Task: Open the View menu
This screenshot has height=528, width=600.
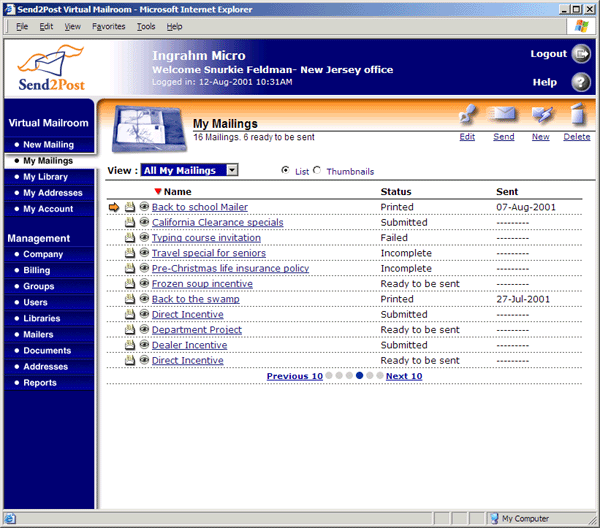Action: [x=73, y=26]
